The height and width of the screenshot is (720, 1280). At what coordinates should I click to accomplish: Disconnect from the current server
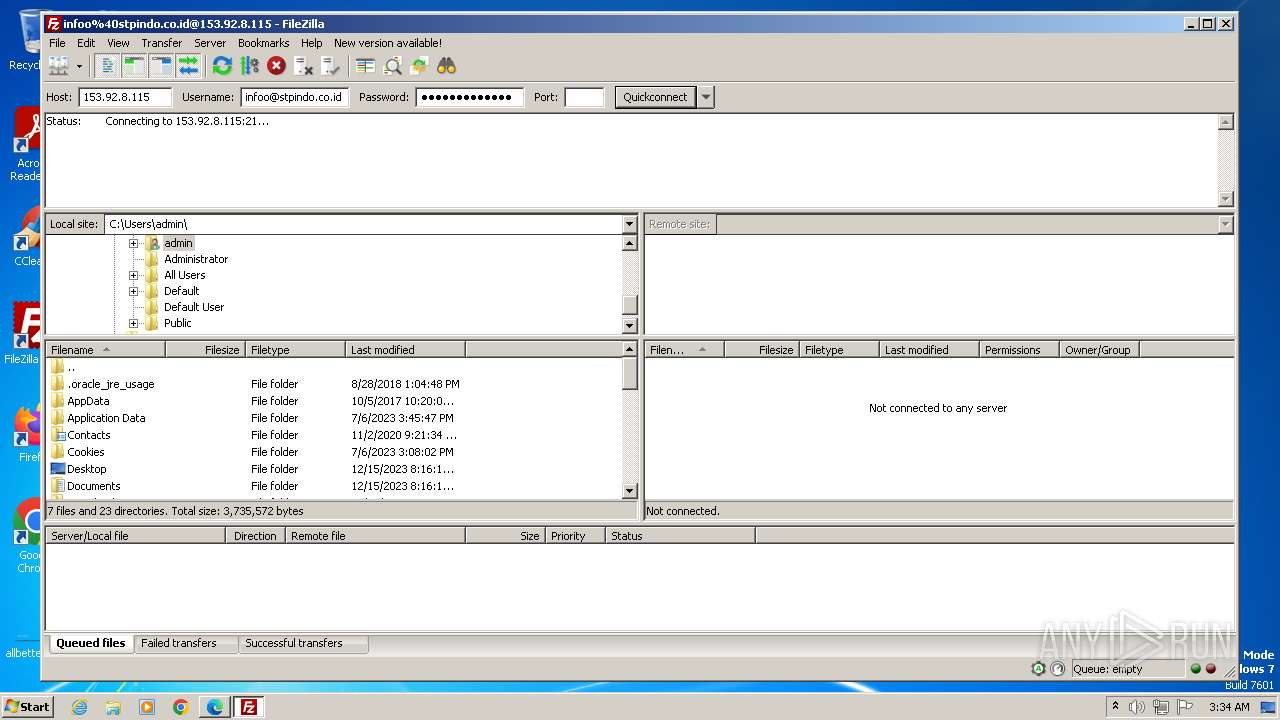(x=303, y=66)
